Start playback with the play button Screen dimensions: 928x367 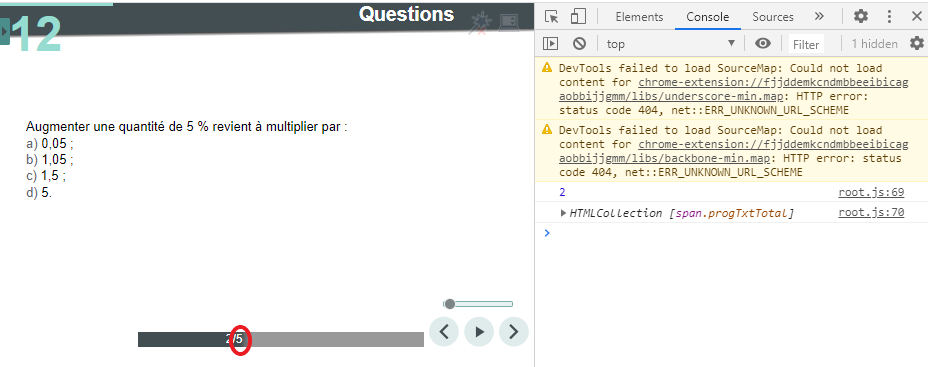(x=479, y=331)
